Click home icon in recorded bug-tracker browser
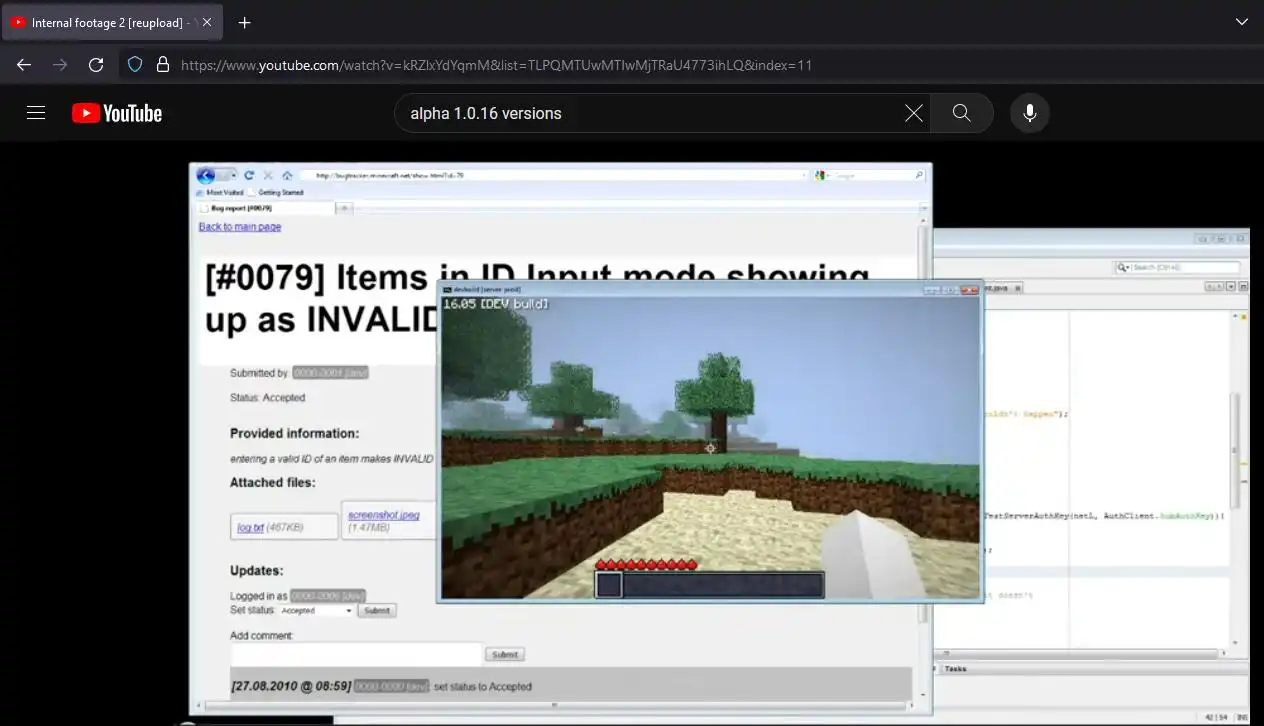Viewport: 1264px width, 726px height. pyautogui.click(x=287, y=175)
